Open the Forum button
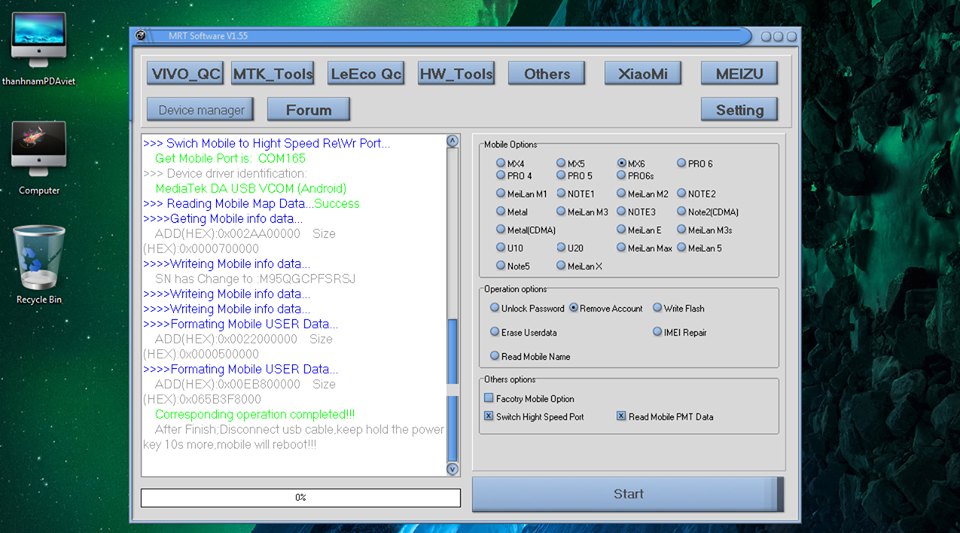960x533 pixels. (x=309, y=110)
